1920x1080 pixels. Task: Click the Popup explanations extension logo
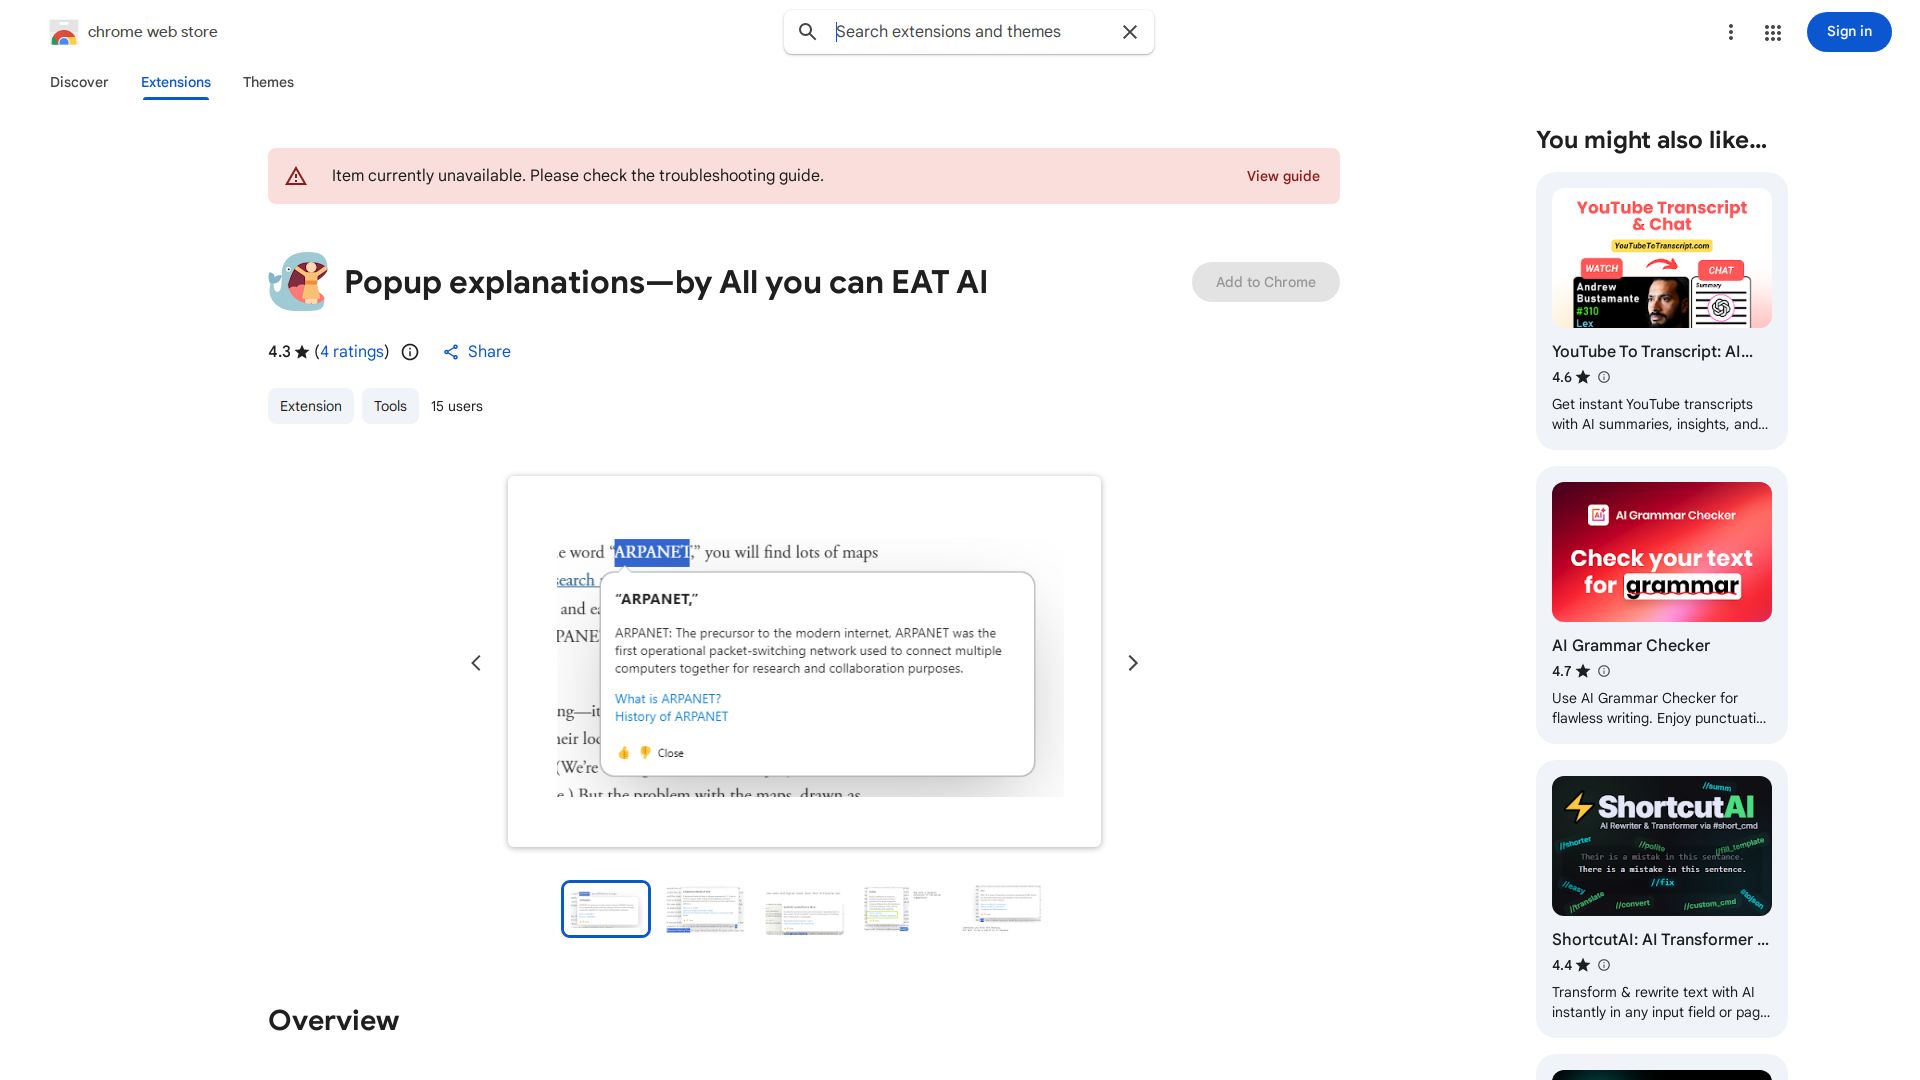[298, 282]
